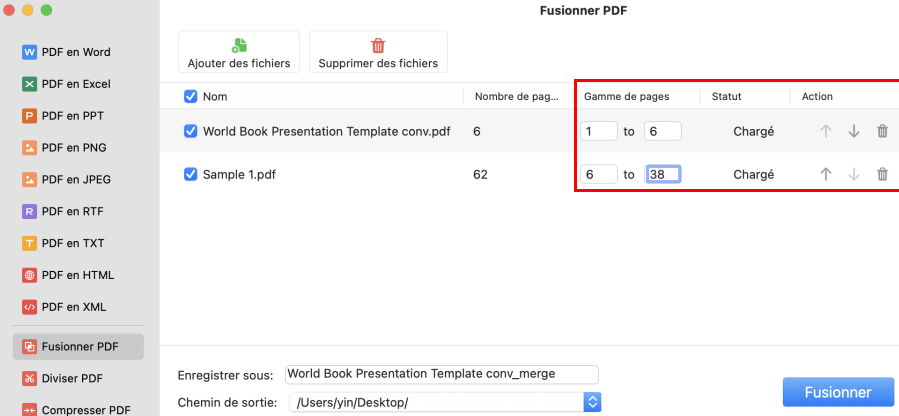Open Compresser PDF tool
The width and height of the screenshot is (899, 416).
pos(75,410)
